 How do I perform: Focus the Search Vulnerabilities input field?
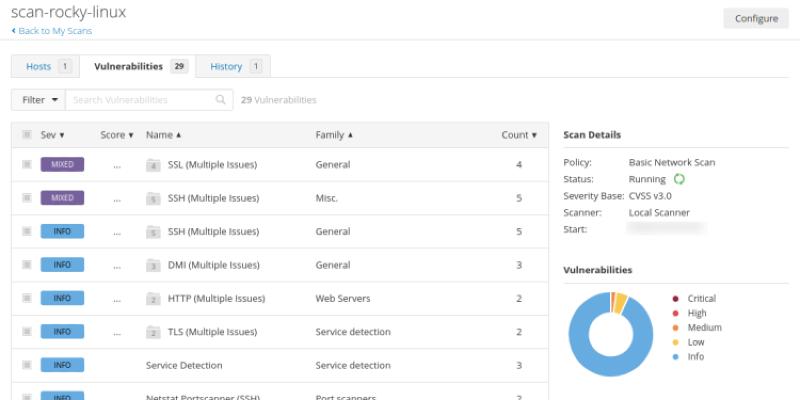point(140,100)
